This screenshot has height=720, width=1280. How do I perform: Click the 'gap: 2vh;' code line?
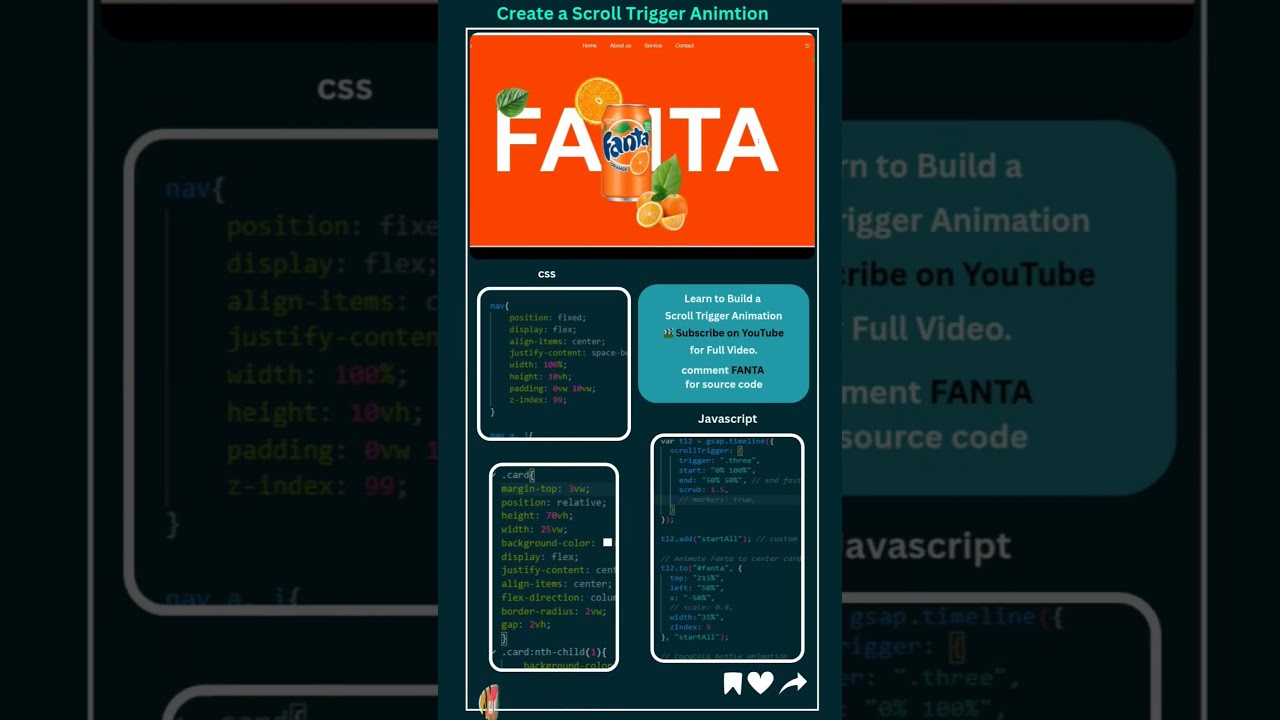[x=526, y=625]
